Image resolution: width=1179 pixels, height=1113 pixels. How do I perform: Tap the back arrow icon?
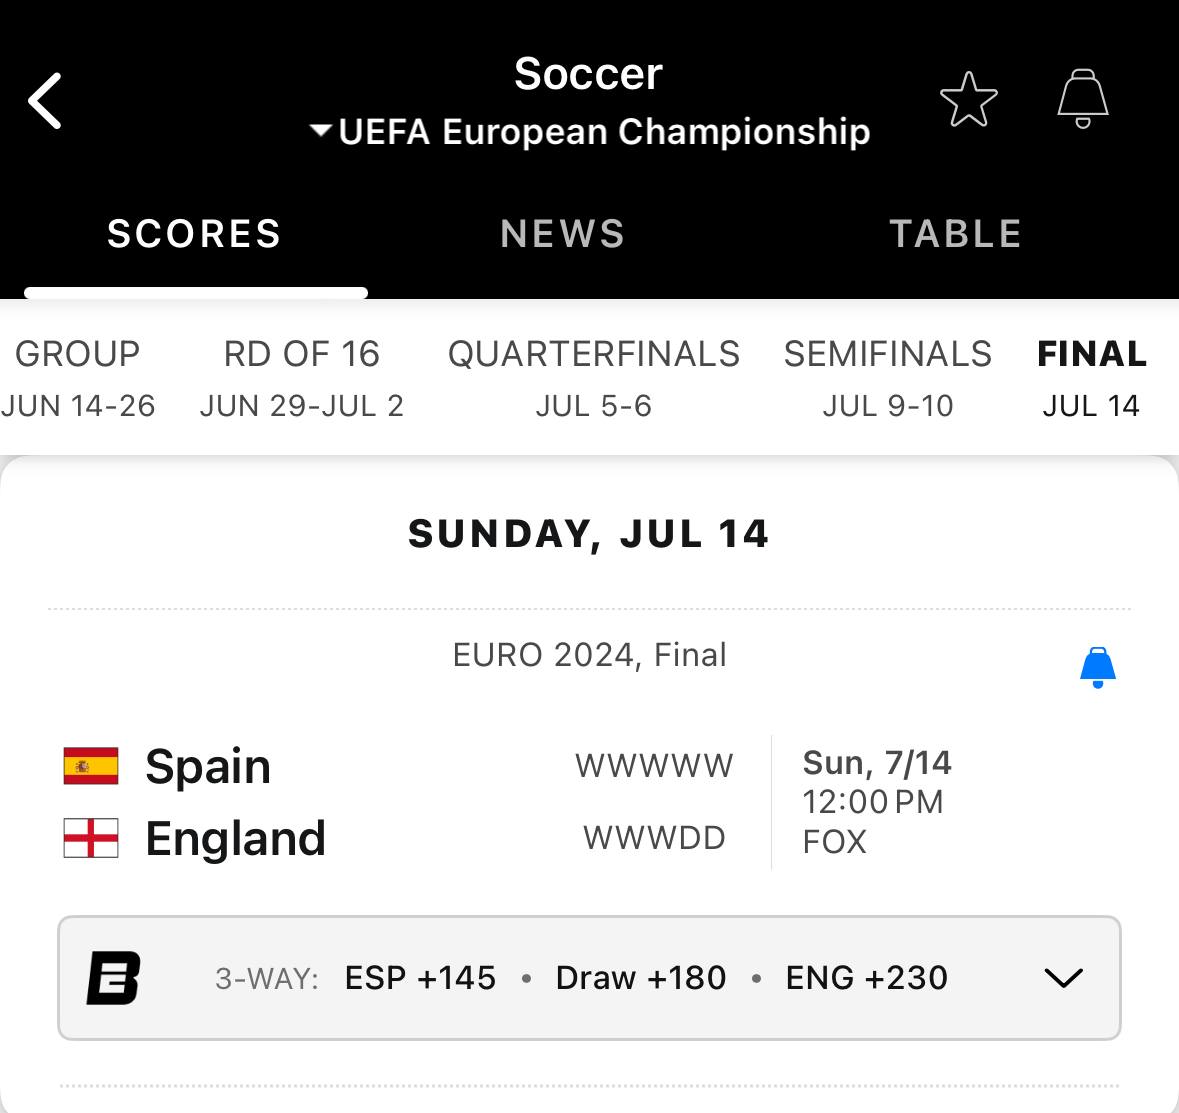(44, 101)
